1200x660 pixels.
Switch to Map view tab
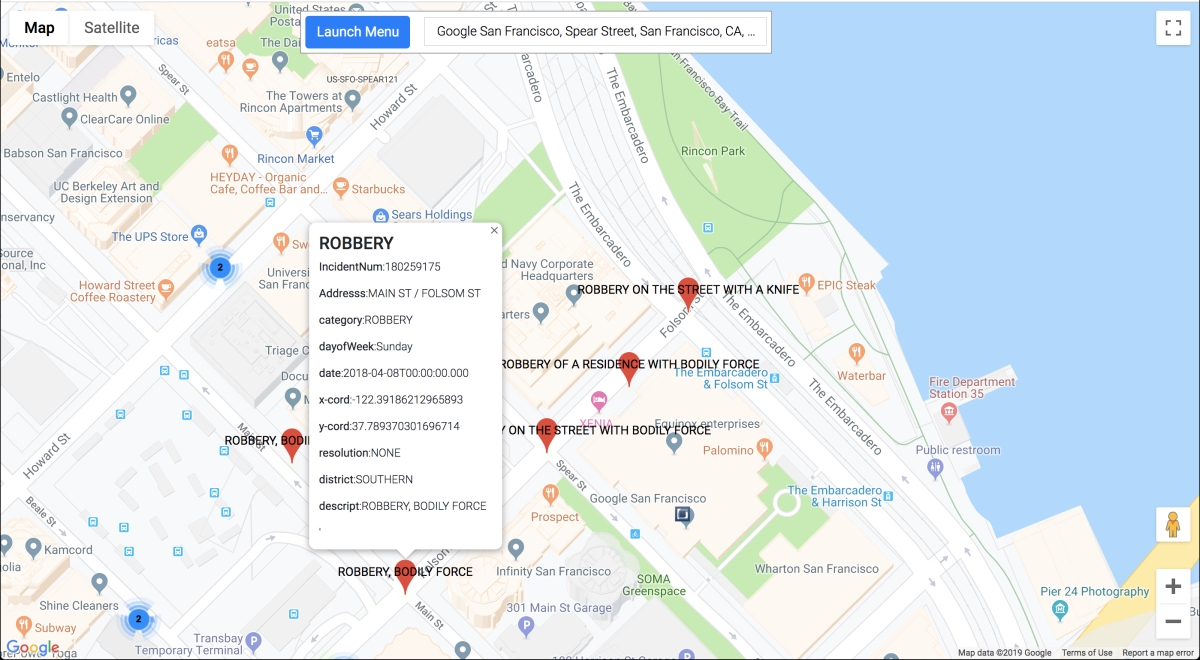(x=39, y=28)
